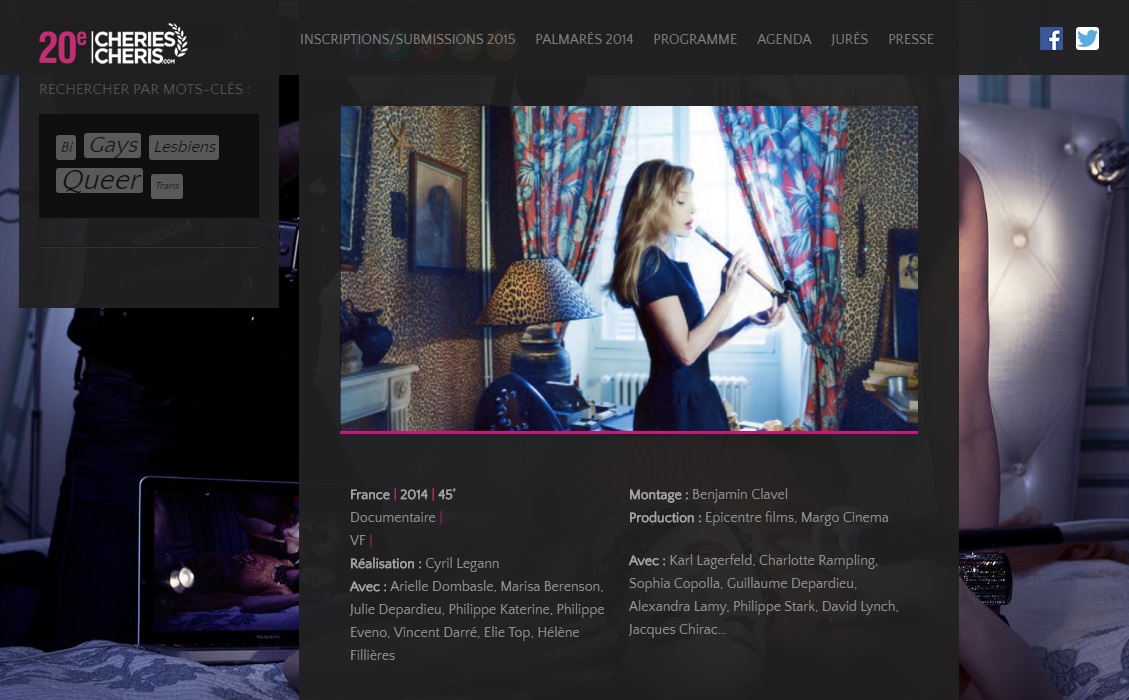This screenshot has height=700, width=1129.
Task: Select the Gays keyword tag
Action: pyautogui.click(x=113, y=146)
